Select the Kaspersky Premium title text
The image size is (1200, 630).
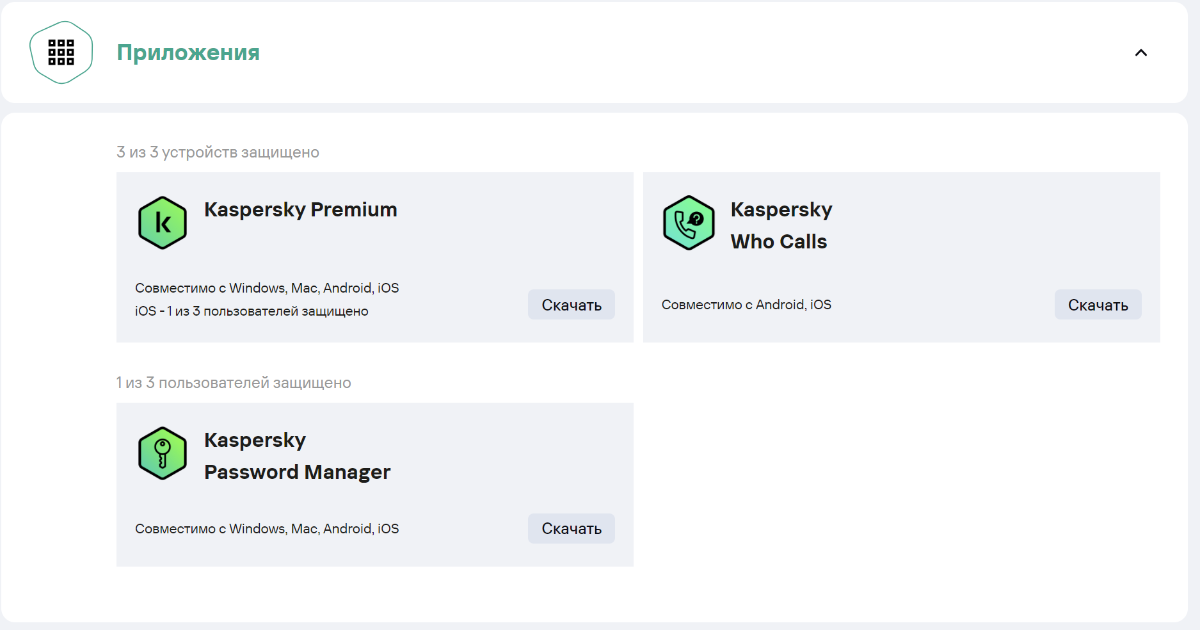(300, 210)
